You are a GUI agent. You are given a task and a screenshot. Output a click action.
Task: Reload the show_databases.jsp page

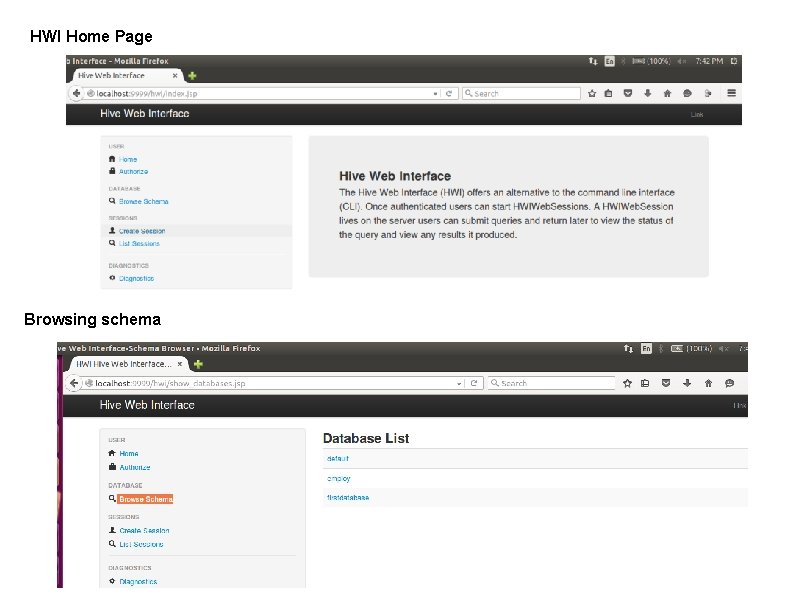tap(474, 383)
